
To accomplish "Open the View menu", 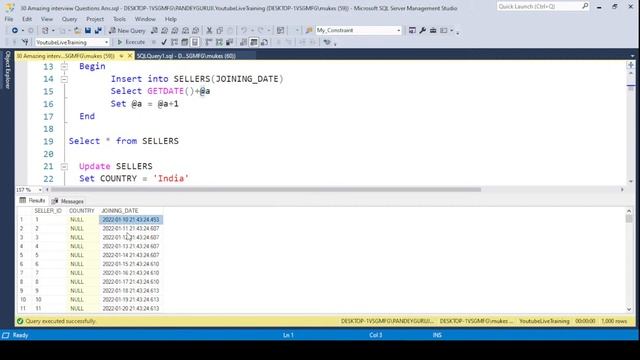I will (x=47, y=19).
